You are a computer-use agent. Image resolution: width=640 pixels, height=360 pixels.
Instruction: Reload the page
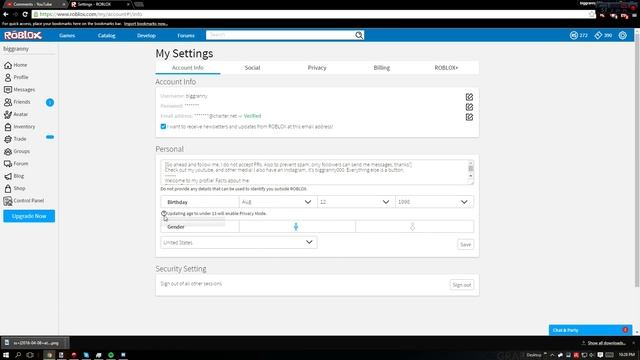tap(25, 14)
